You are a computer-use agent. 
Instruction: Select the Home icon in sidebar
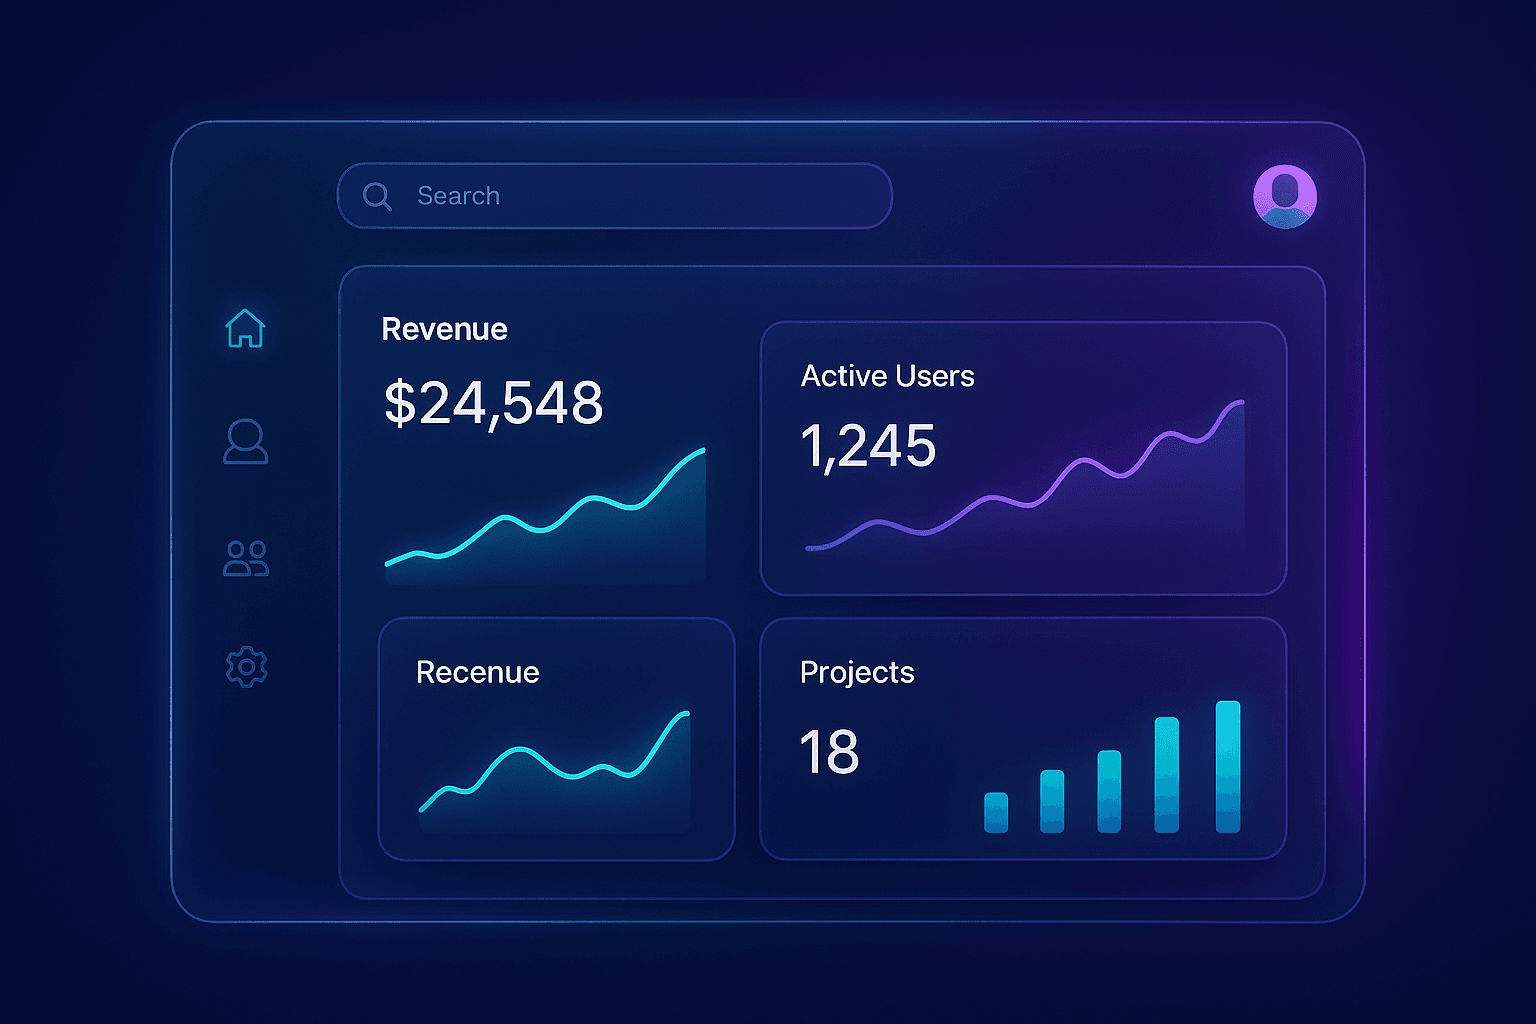tap(245, 330)
